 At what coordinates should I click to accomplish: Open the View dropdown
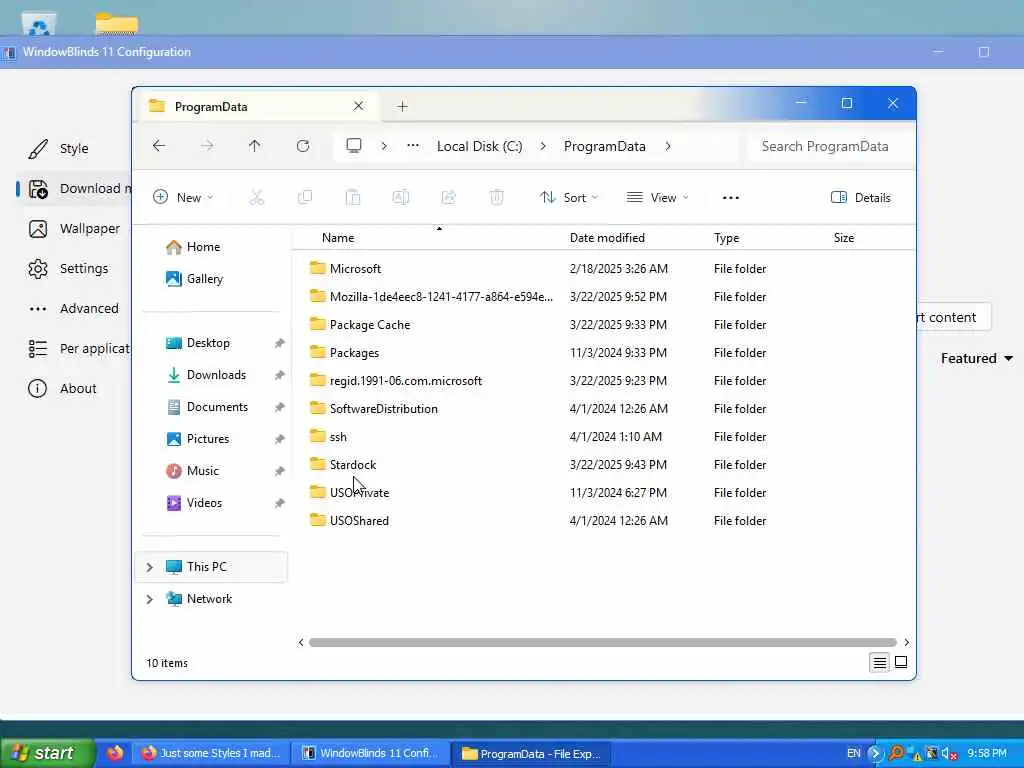(658, 197)
